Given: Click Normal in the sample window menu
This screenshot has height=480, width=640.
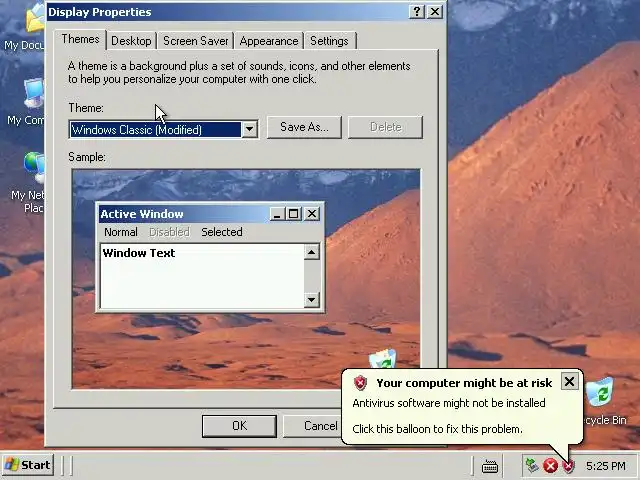Looking at the screenshot, I should pyautogui.click(x=121, y=232).
